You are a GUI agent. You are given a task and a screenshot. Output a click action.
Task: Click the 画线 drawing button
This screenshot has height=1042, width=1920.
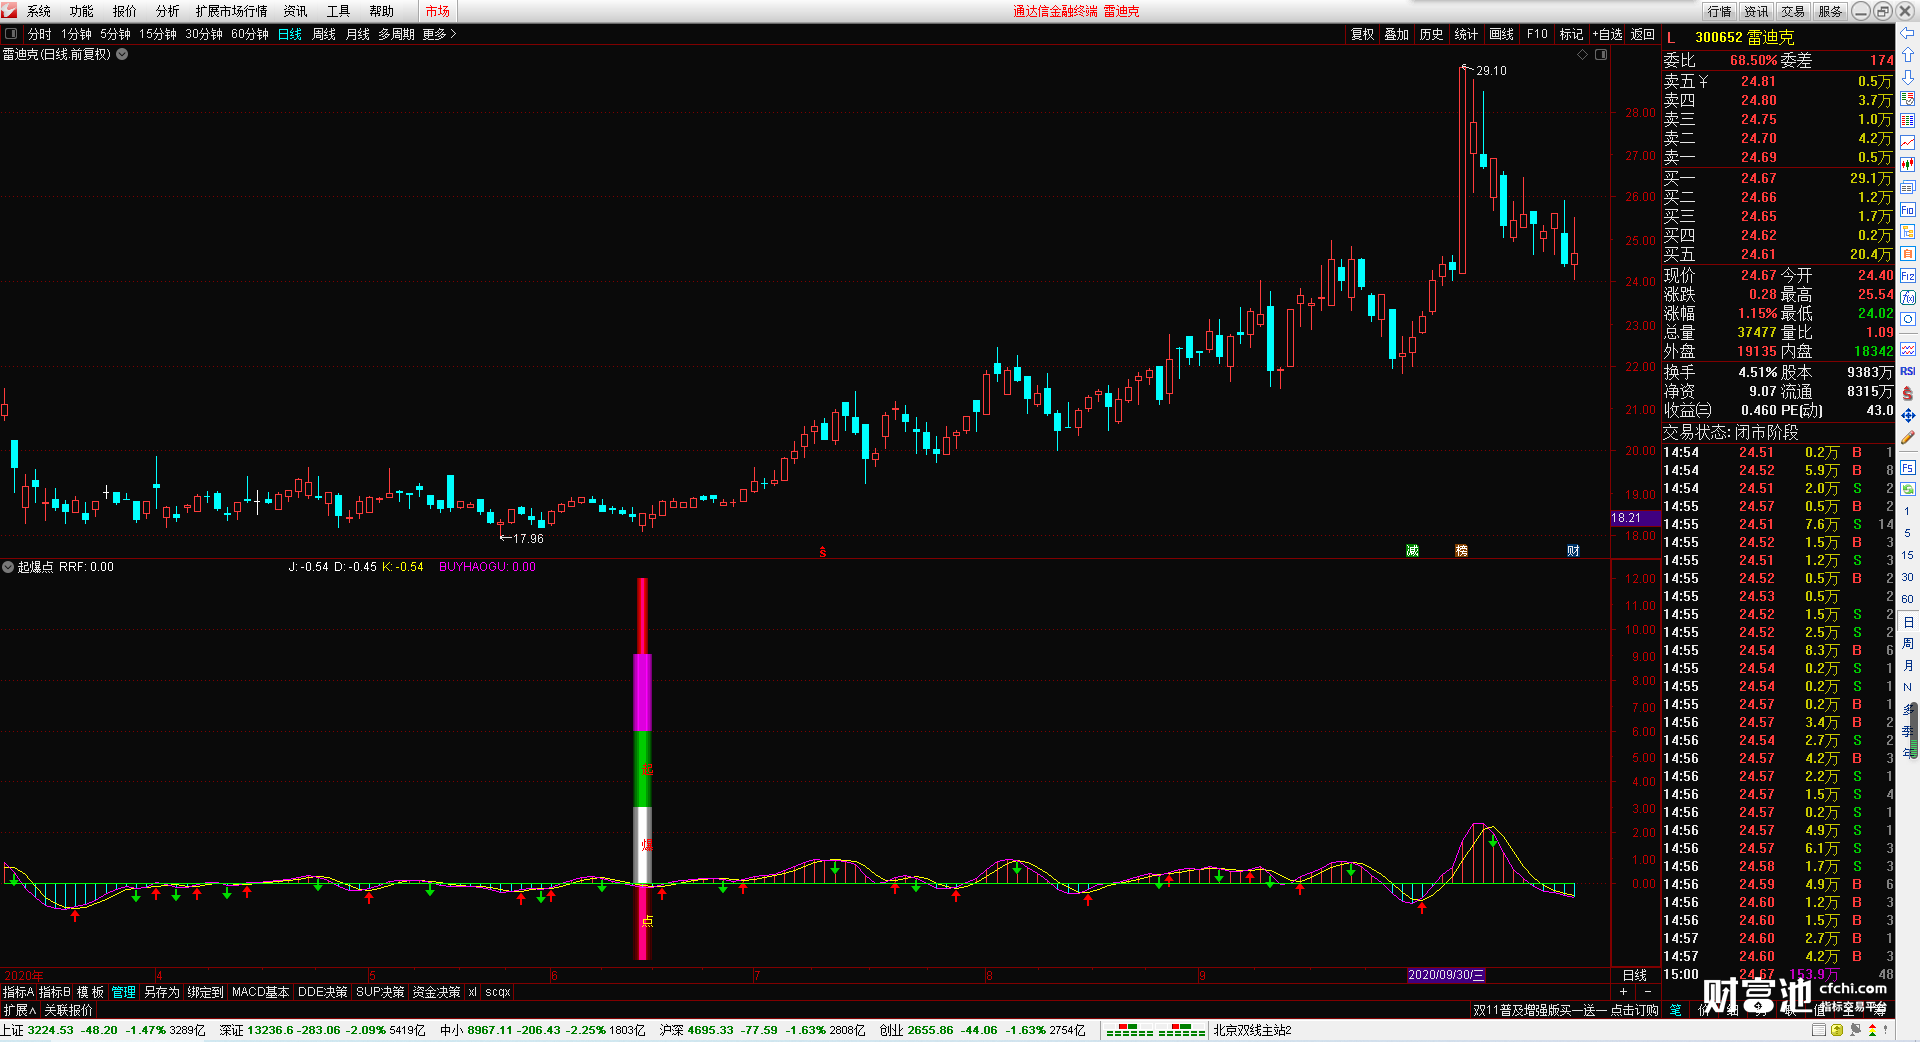[1501, 34]
